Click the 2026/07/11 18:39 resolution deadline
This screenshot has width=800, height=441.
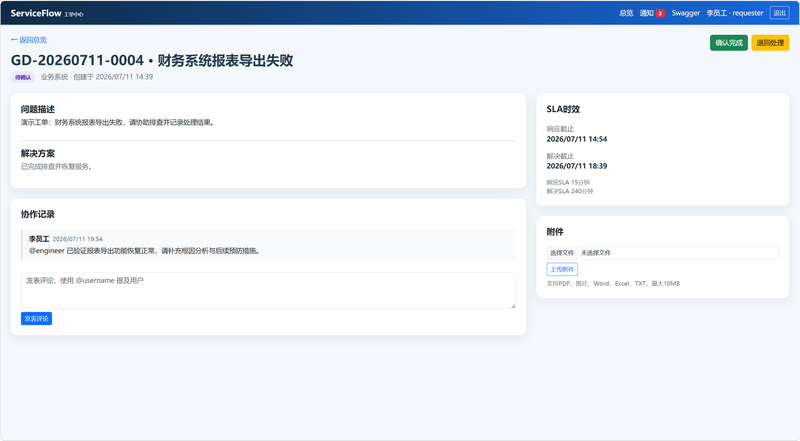[577, 166]
